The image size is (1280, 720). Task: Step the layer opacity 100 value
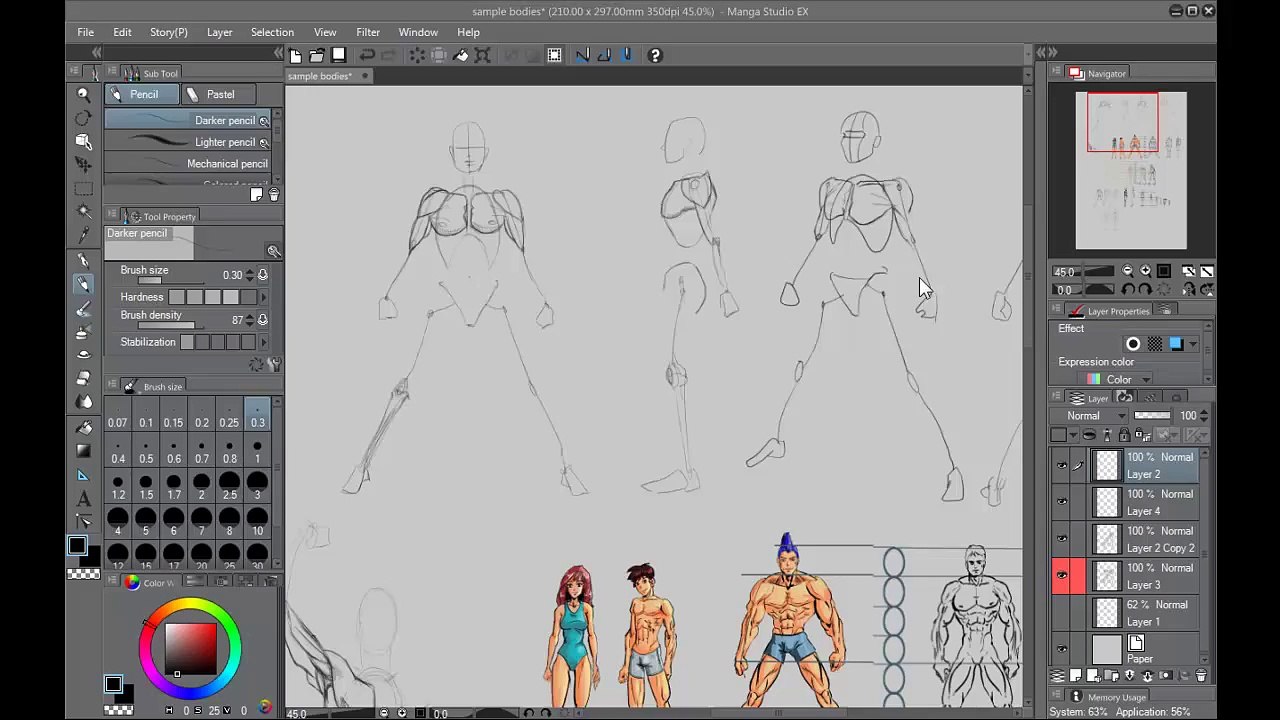pyautogui.click(x=1203, y=416)
